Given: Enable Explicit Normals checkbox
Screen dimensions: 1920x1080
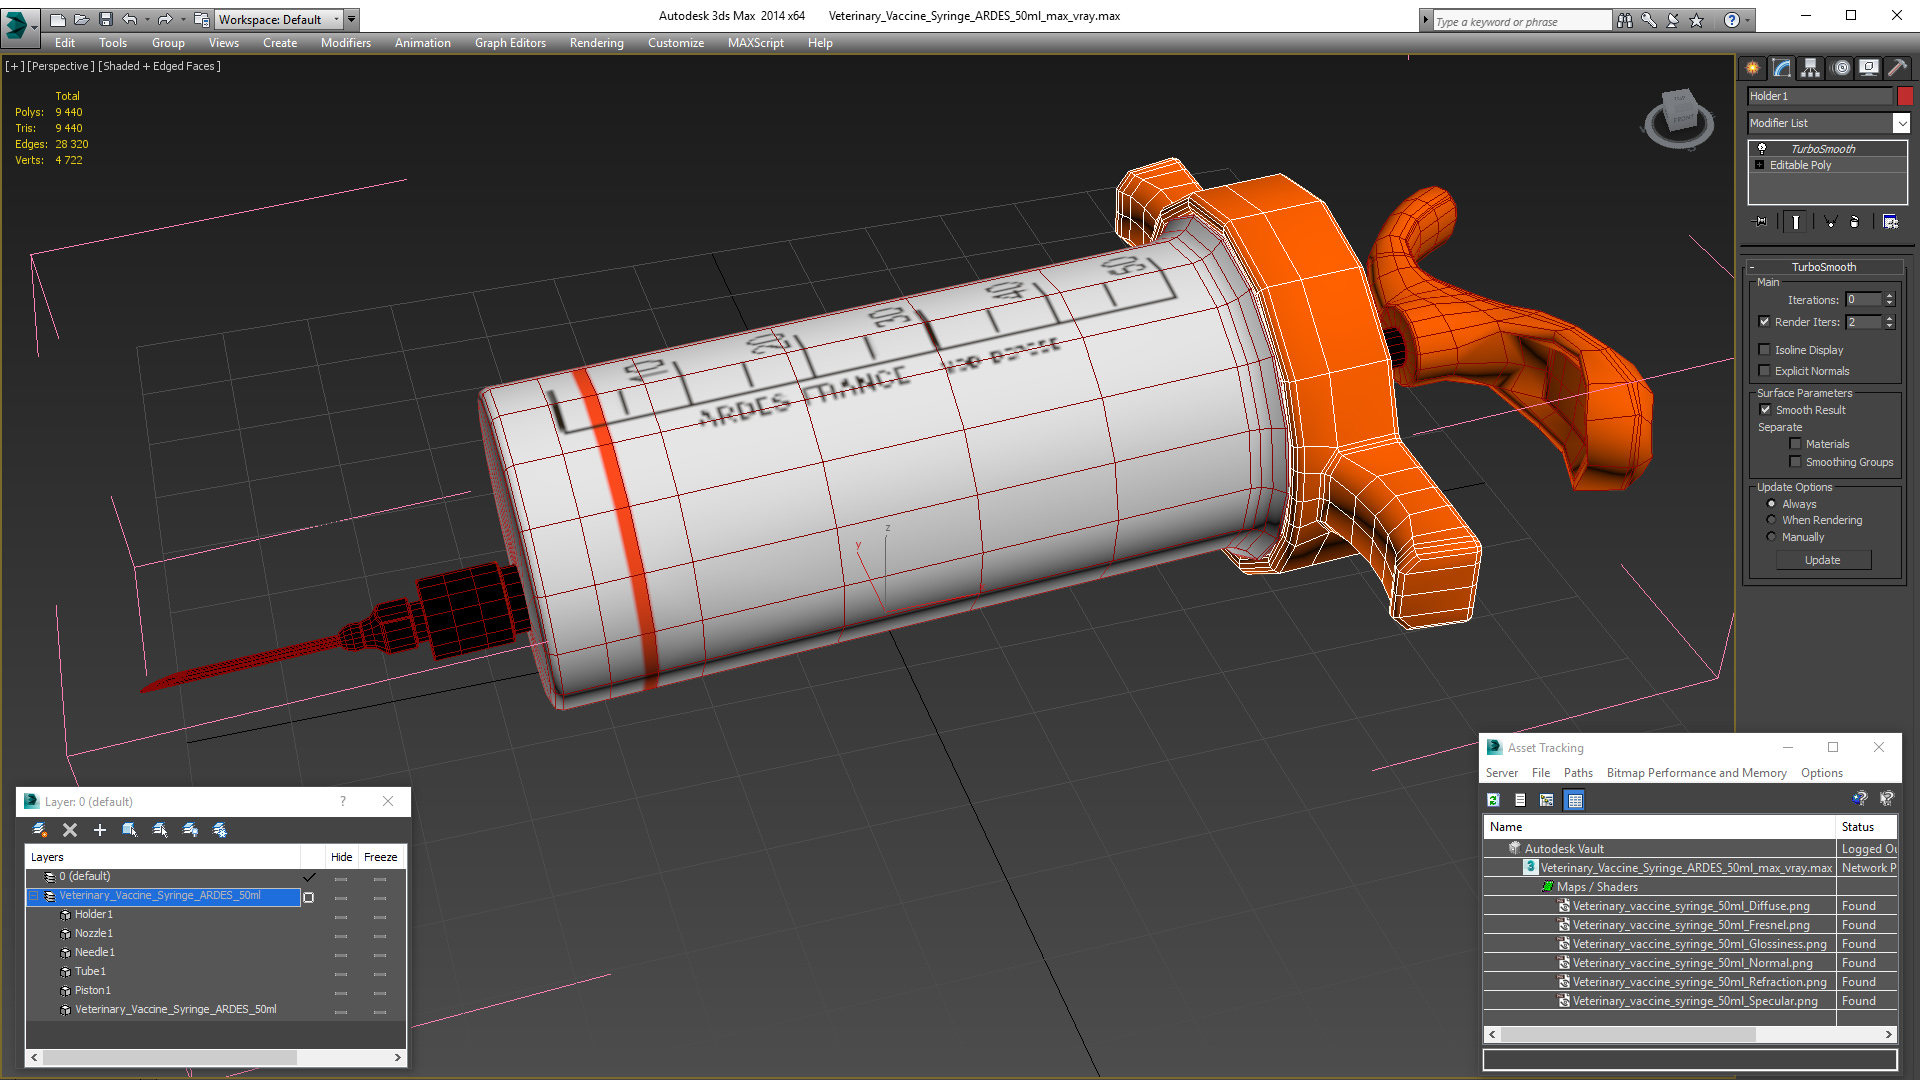Looking at the screenshot, I should point(1765,371).
